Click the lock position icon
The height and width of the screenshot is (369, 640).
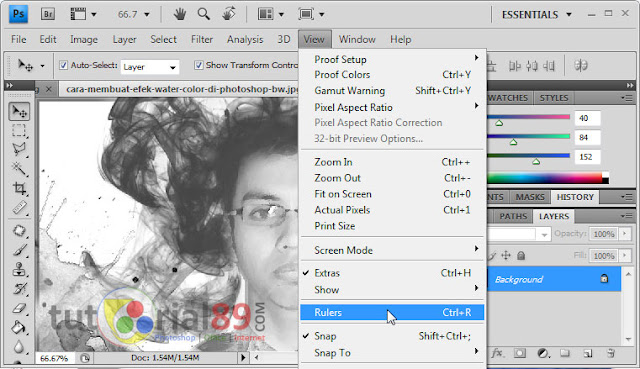tap(506, 256)
